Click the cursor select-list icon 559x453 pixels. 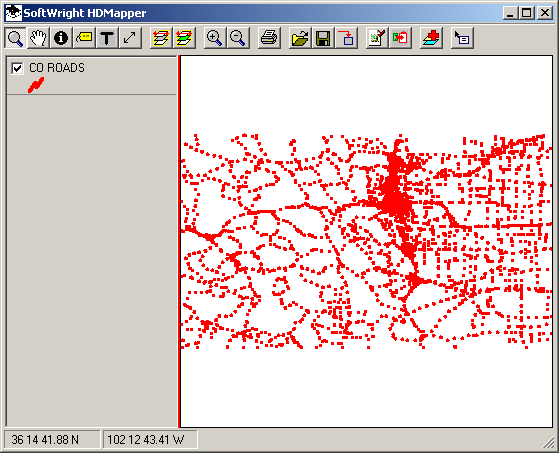coord(462,38)
